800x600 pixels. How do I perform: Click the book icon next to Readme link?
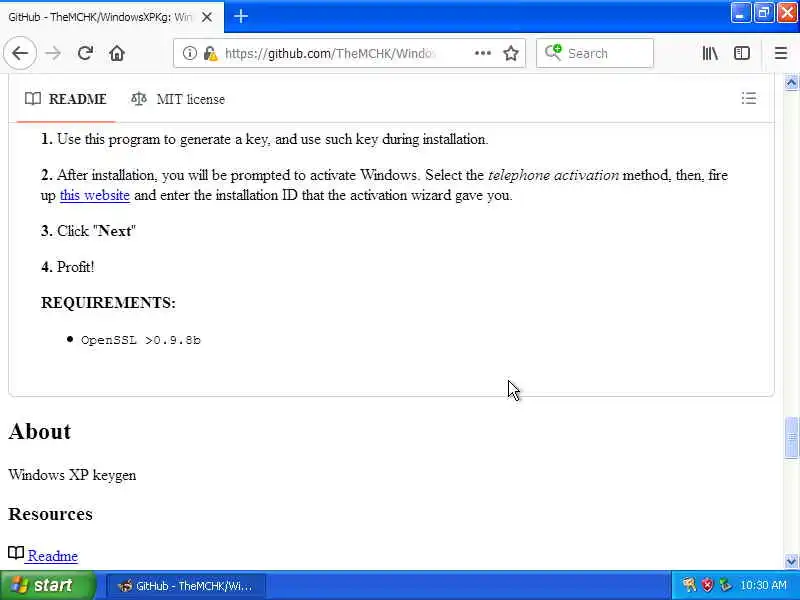pyautogui.click(x=16, y=553)
